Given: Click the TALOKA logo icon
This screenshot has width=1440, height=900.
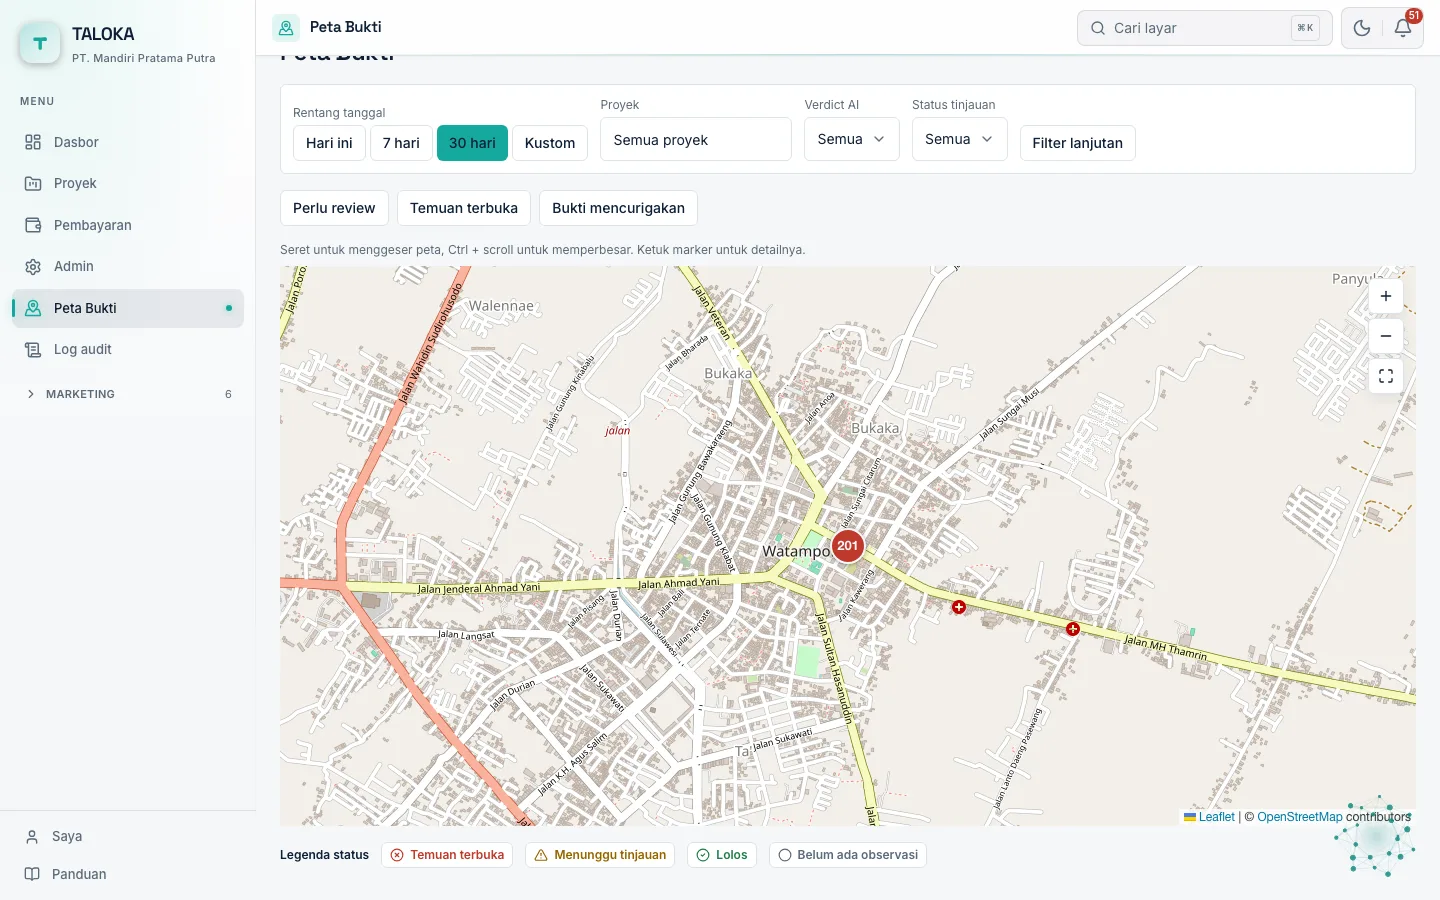Looking at the screenshot, I should coord(40,43).
